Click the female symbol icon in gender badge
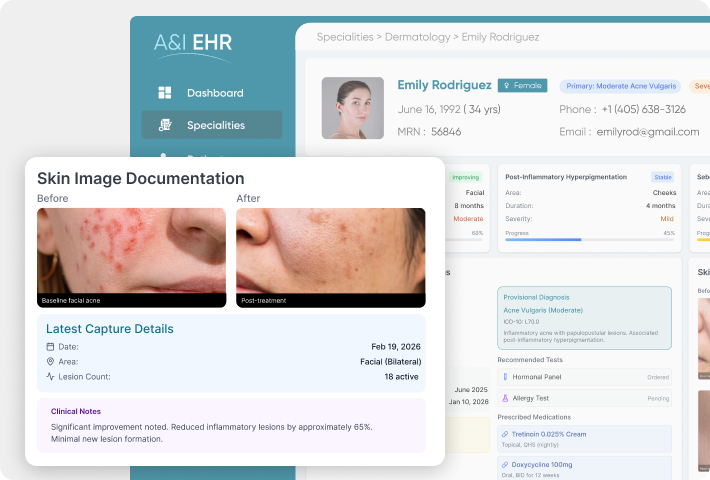The width and height of the screenshot is (710, 480). [x=507, y=86]
